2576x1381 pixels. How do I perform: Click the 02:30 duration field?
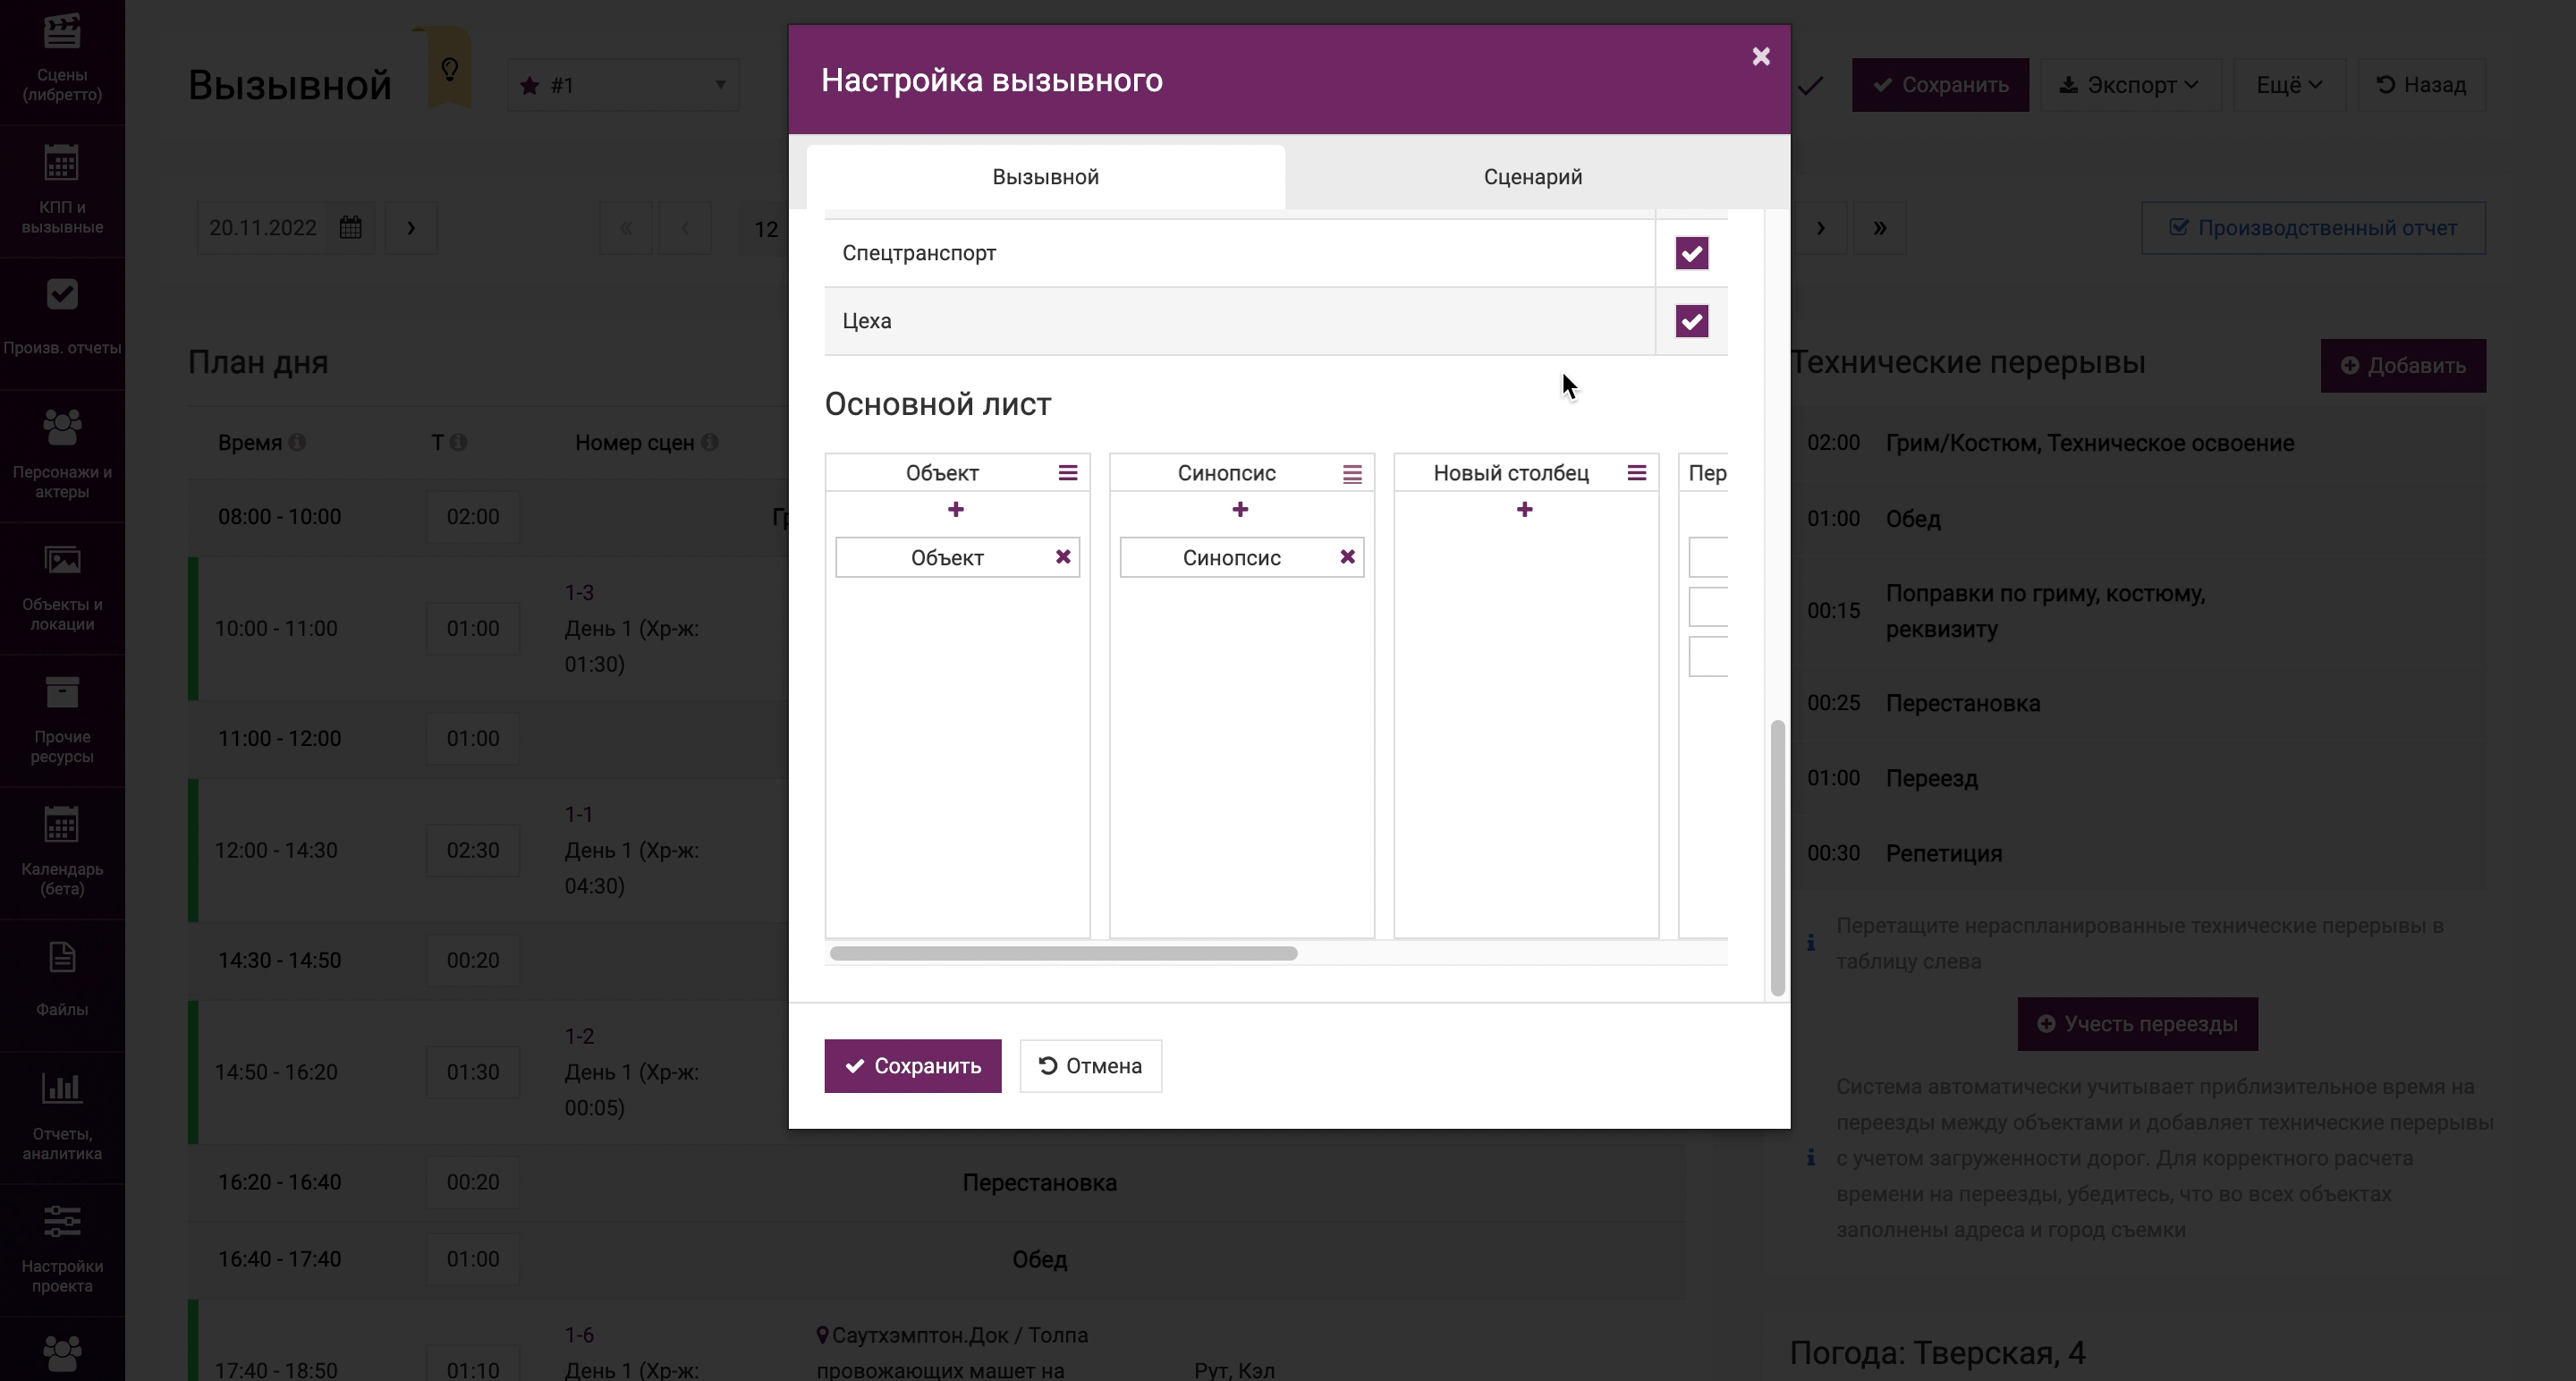pyautogui.click(x=473, y=851)
